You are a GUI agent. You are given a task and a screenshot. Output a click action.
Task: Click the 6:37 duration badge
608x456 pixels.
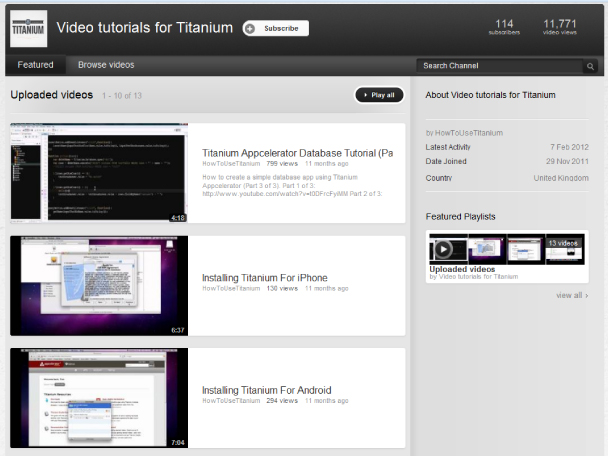(178, 330)
